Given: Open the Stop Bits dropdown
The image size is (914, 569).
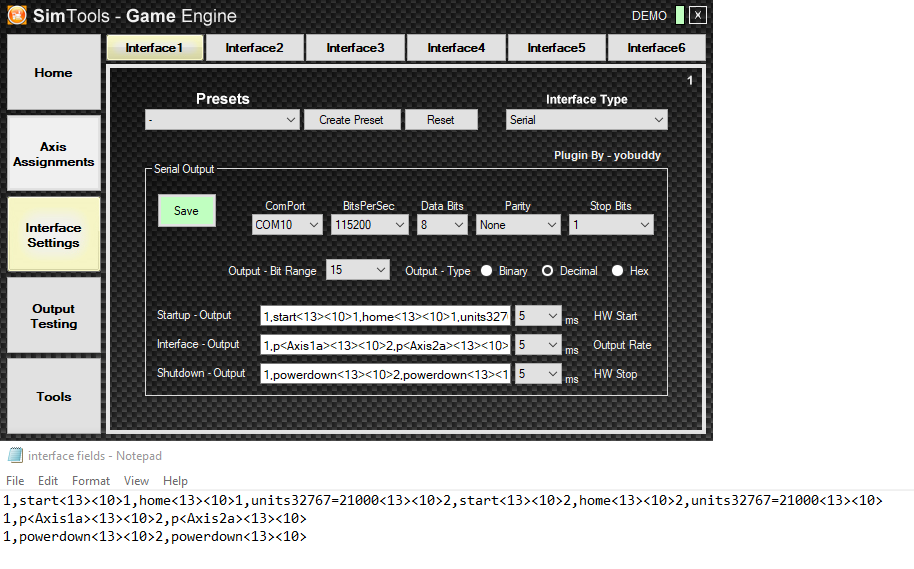Looking at the screenshot, I should [x=611, y=225].
